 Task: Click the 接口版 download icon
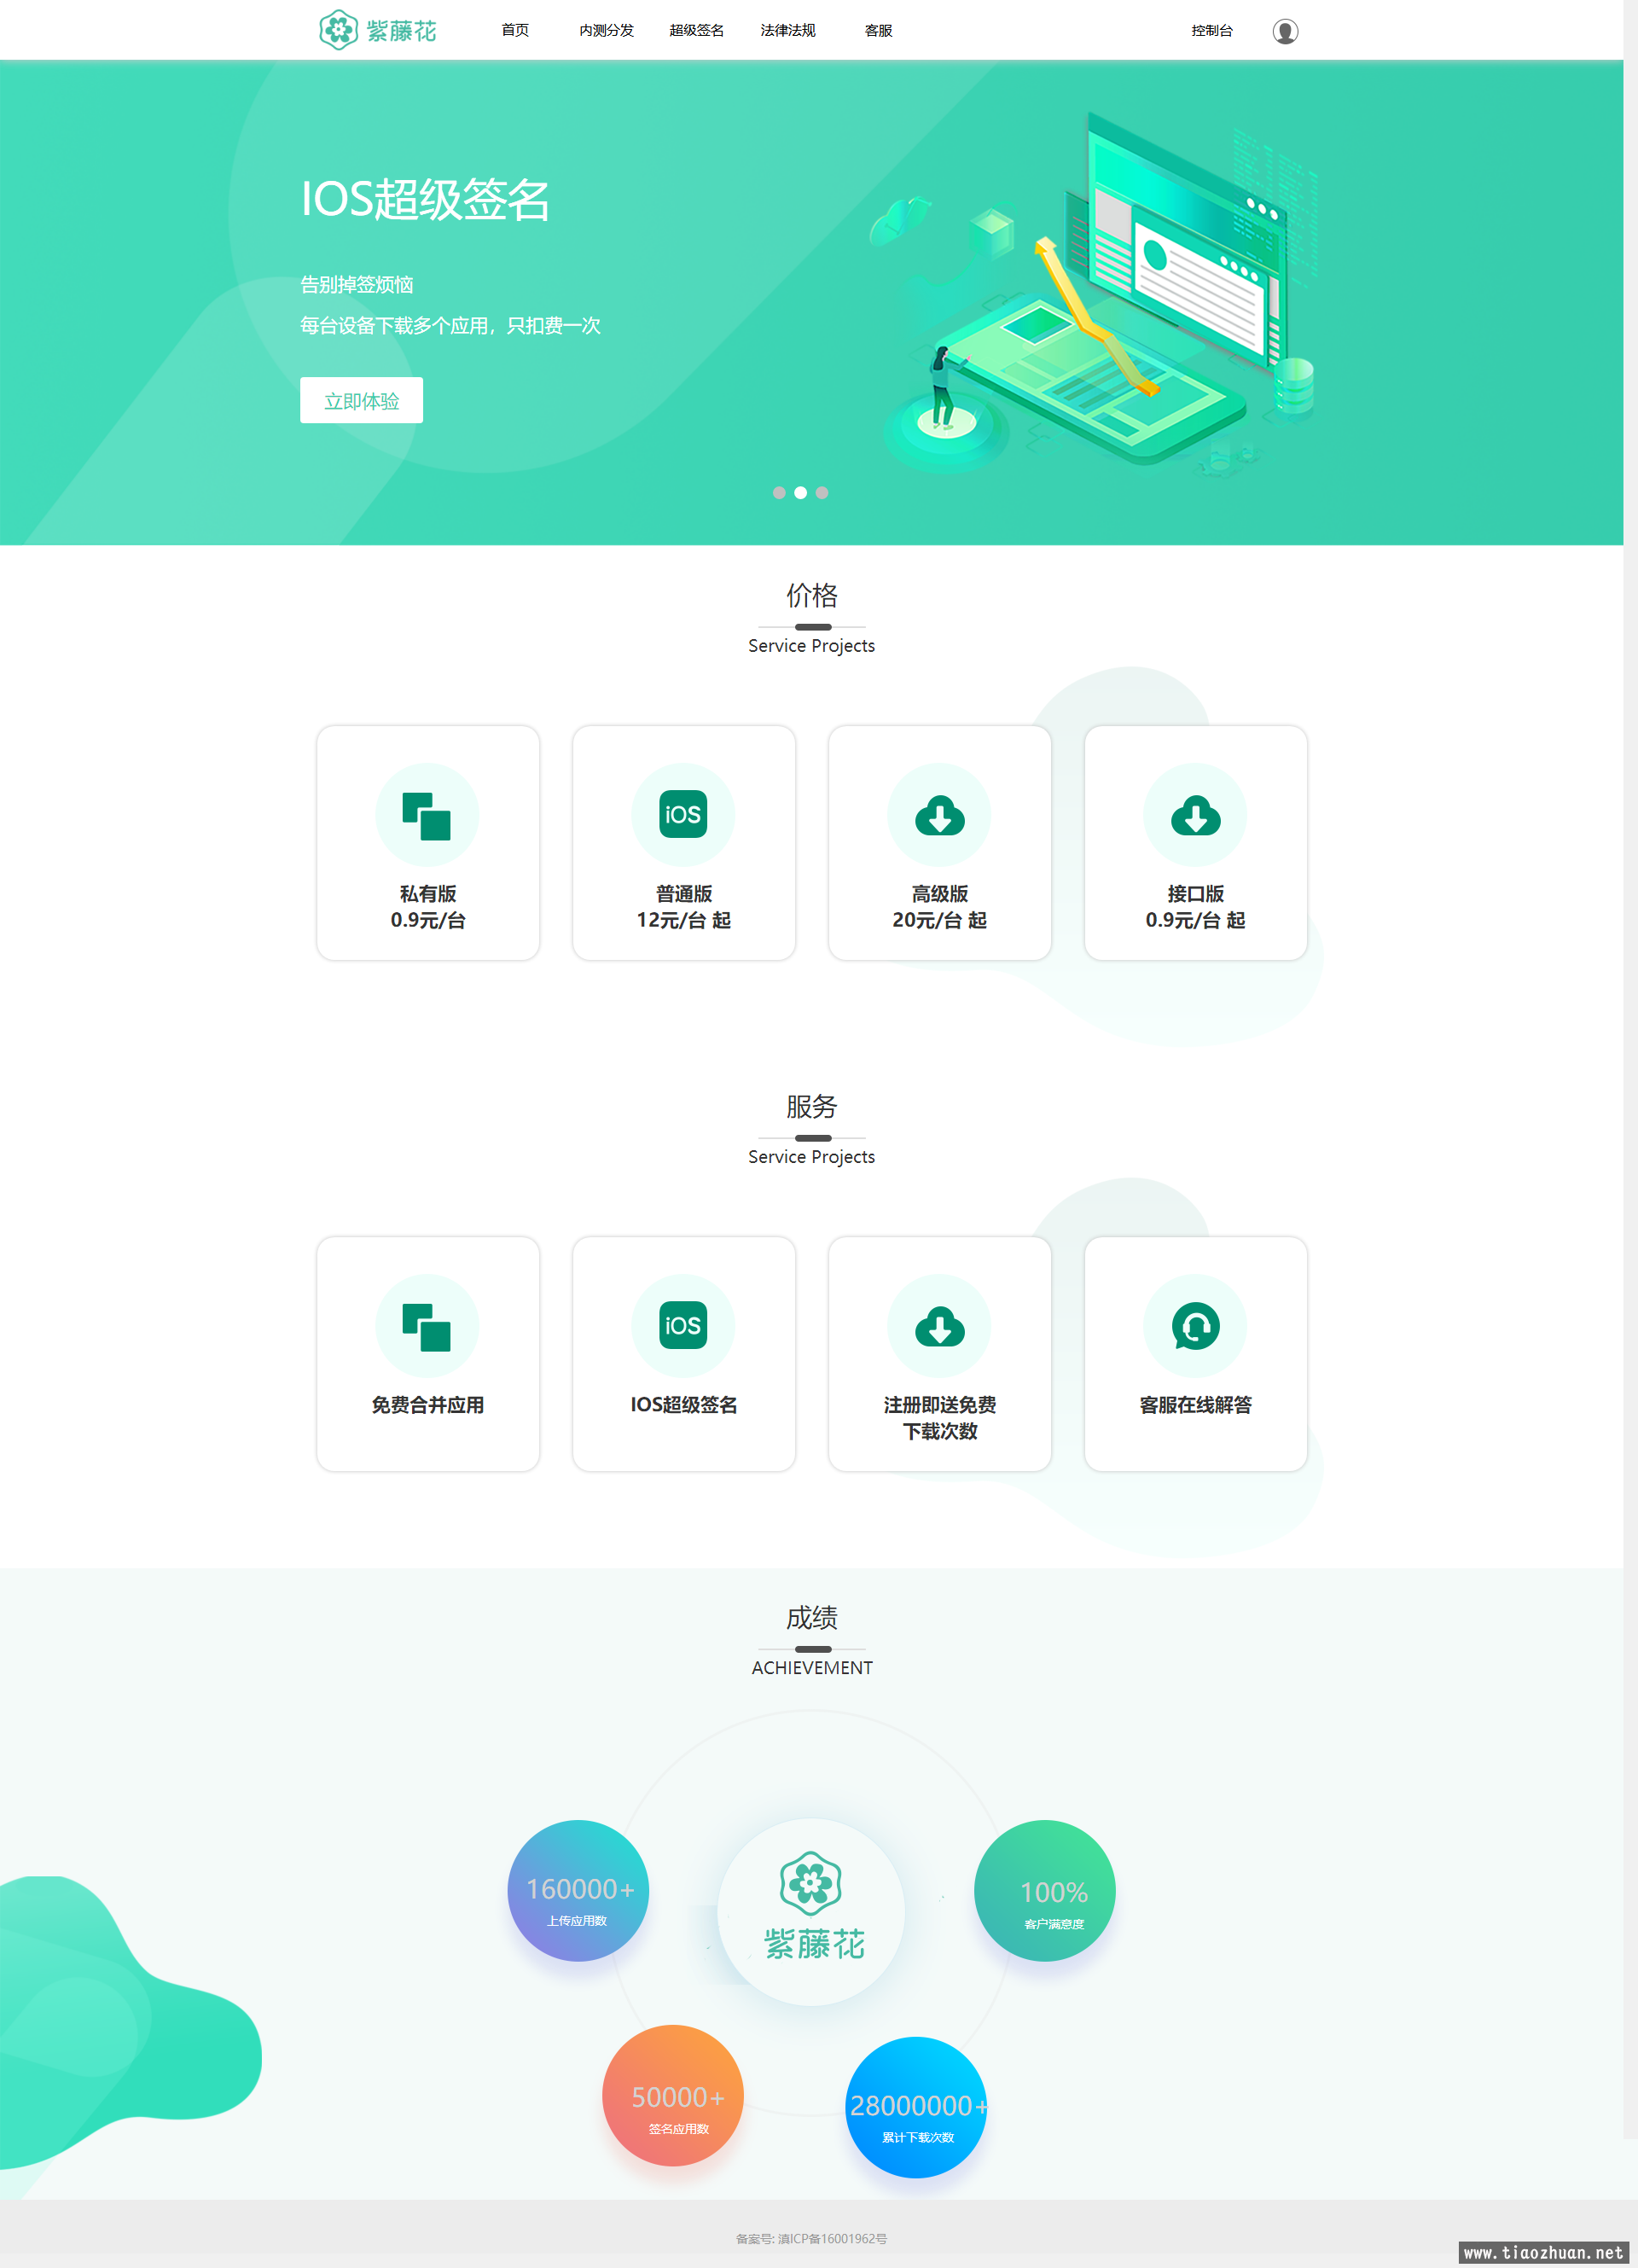click(x=1198, y=815)
